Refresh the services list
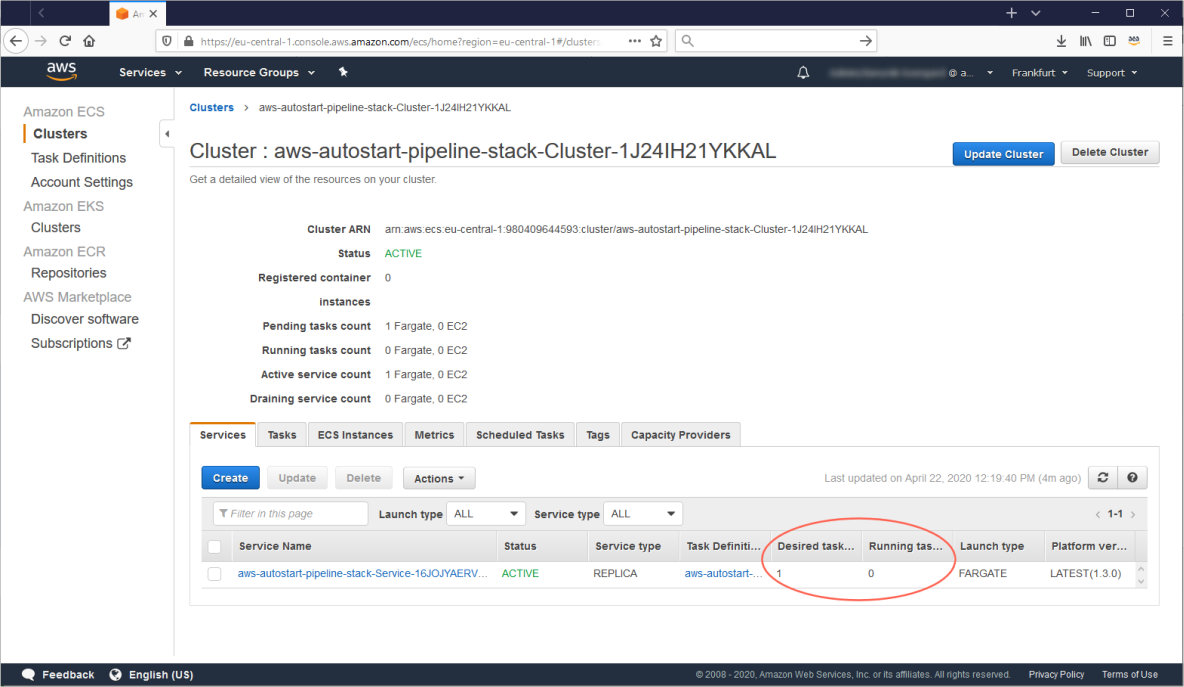This screenshot has height=687, width=1184. pos(1102,477)
